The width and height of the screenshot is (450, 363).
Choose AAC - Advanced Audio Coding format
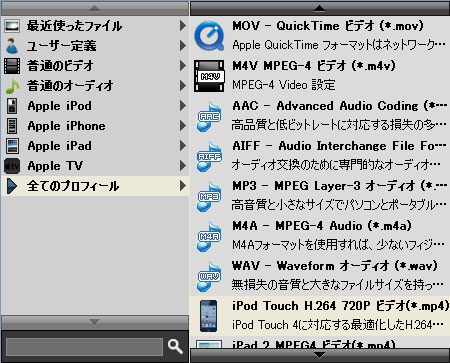[320, 116]
